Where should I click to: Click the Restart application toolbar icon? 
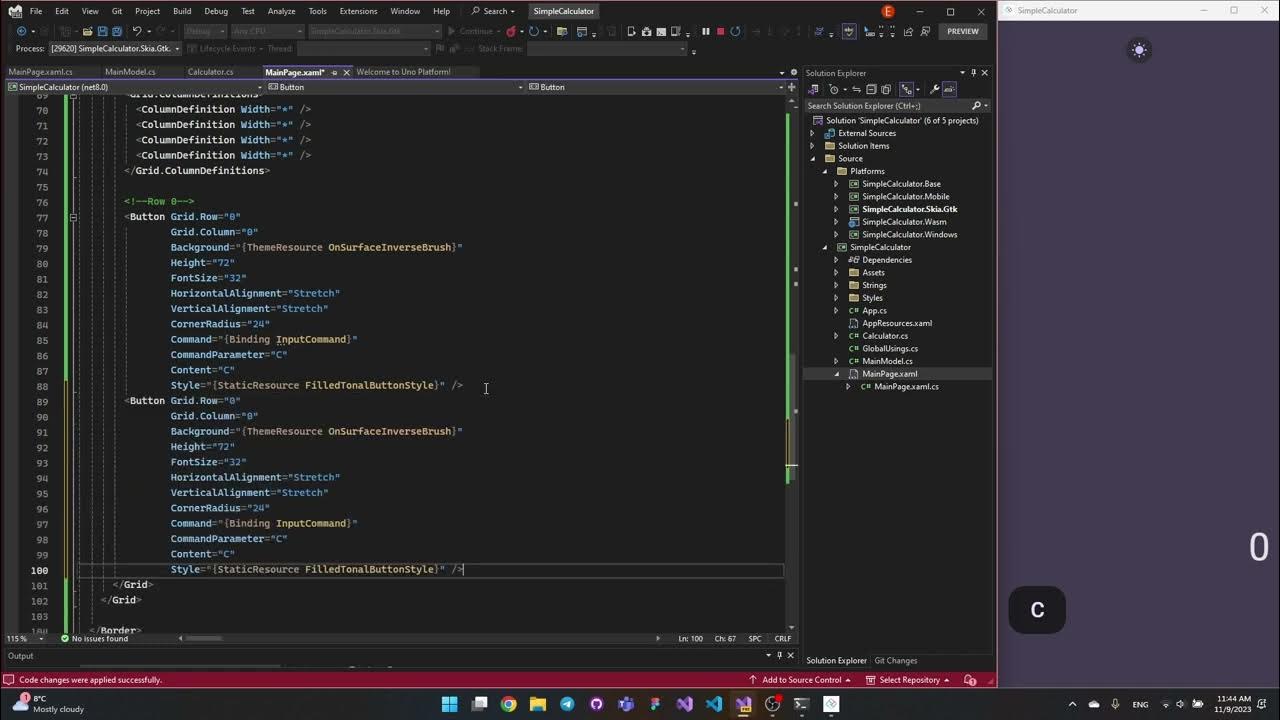(x=735, y=31)
